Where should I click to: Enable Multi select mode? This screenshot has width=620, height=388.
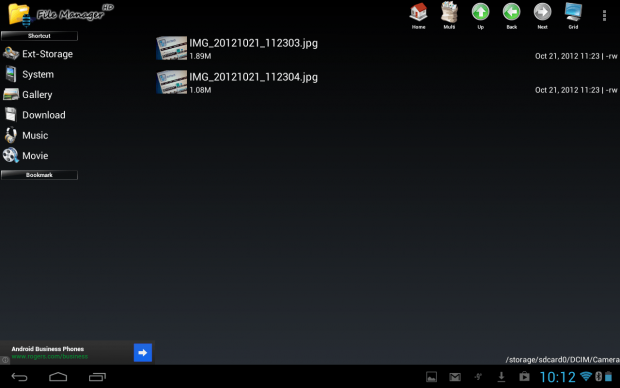coord(449,16)
